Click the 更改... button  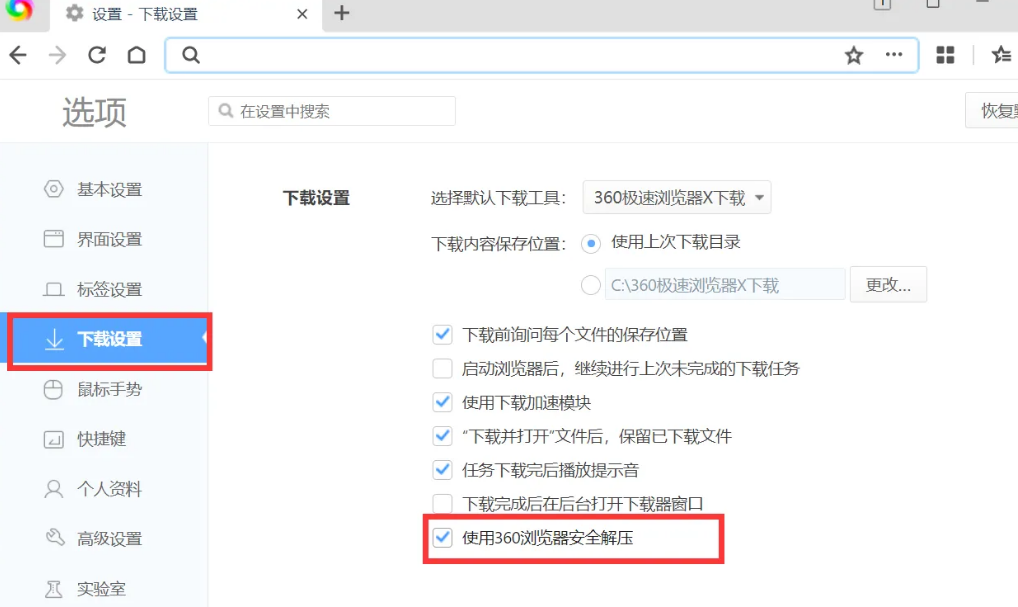pos(888,284)
